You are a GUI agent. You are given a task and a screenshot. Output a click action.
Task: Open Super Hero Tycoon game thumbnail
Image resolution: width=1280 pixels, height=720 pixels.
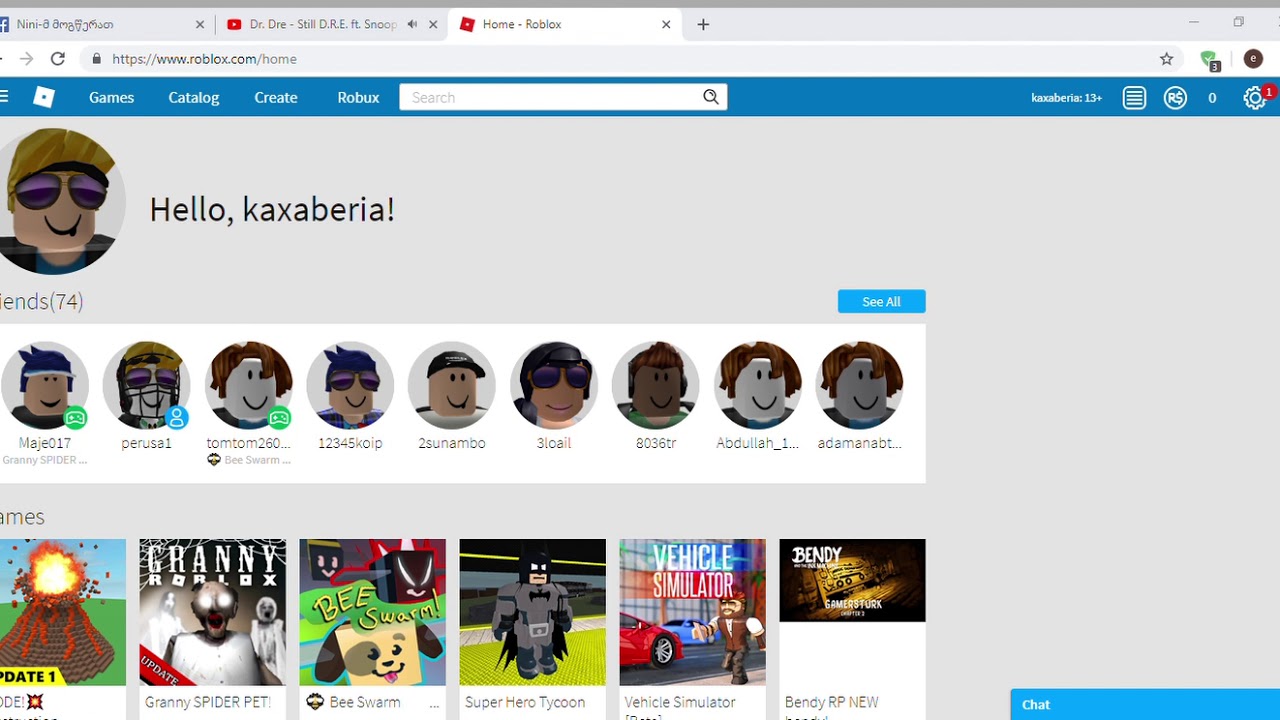point(532,612)
